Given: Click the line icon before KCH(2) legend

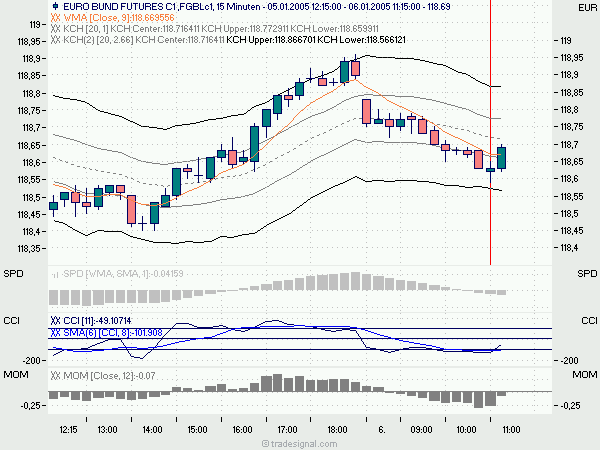Looking at the screenshot, I should [55, 40].
